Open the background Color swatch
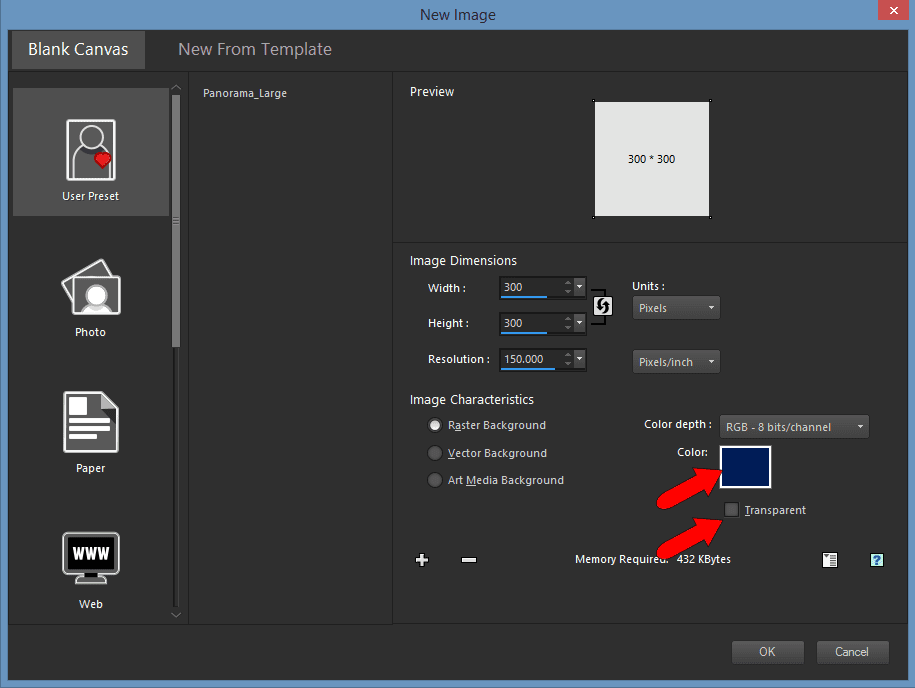This screenshot has width=915, height=688. pyautogui.click(x=745, y=467)
